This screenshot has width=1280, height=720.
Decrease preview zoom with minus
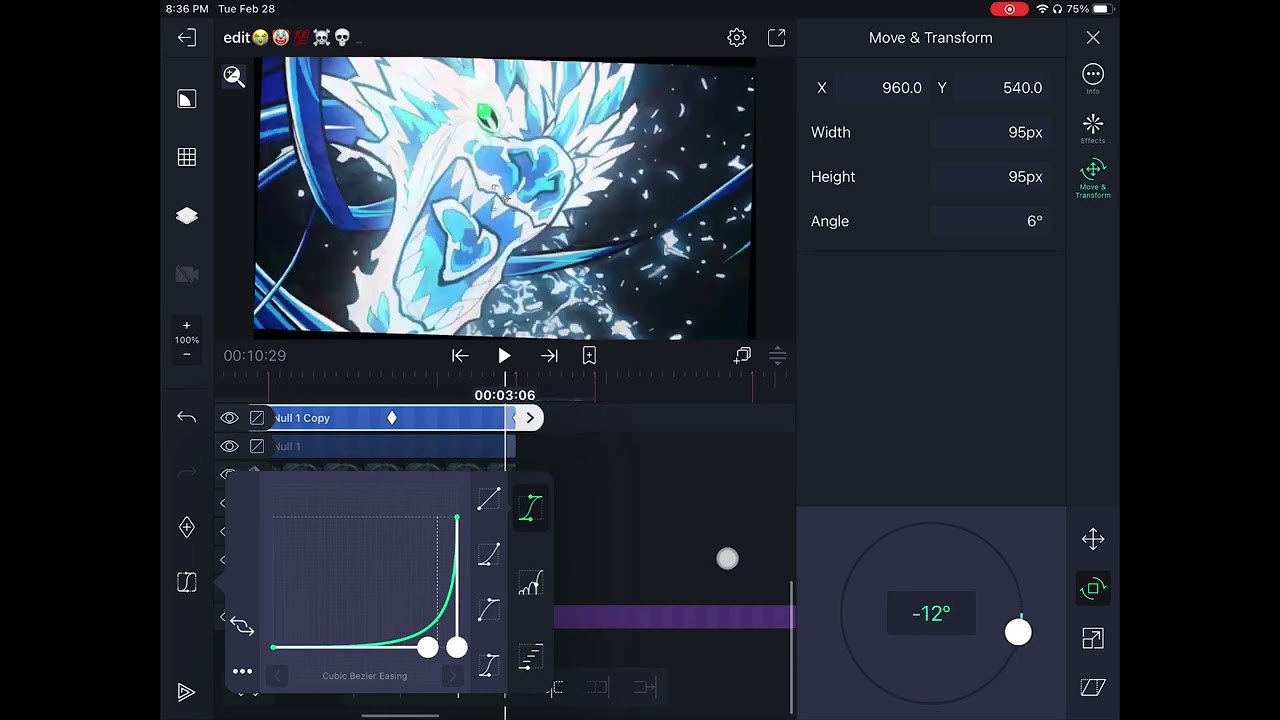(187, 355)
